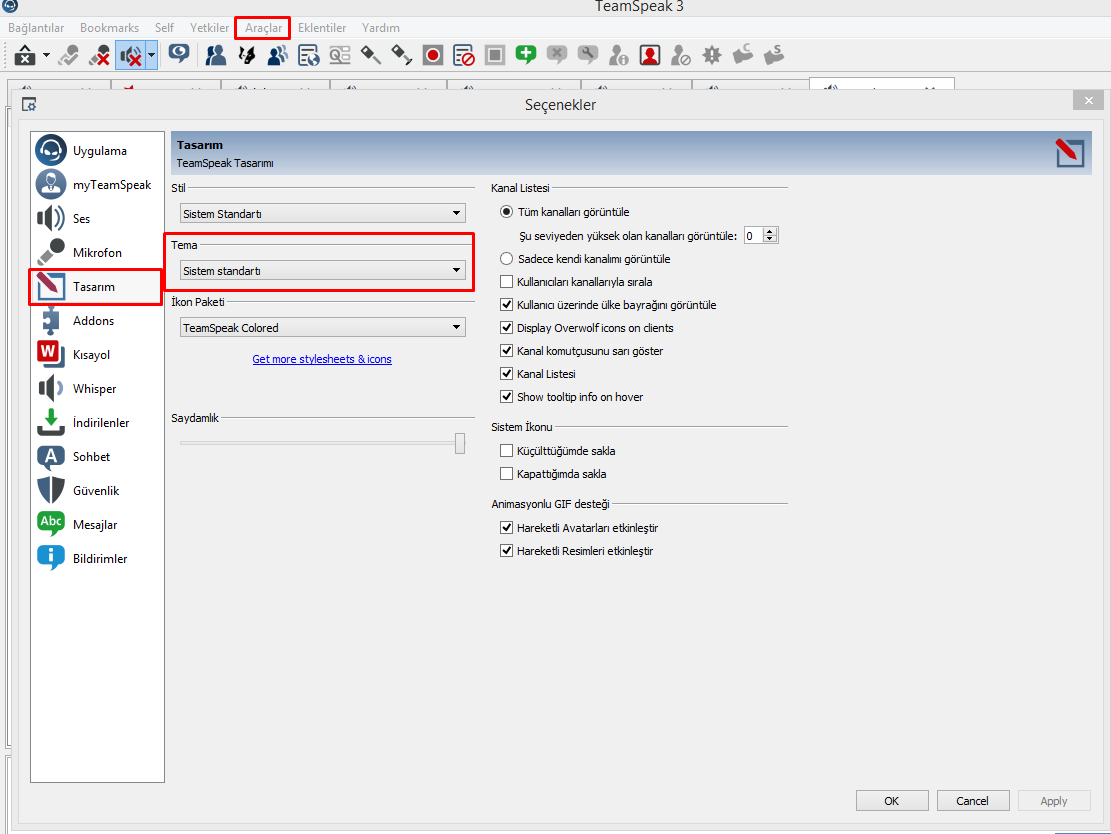
Task: Click the gray chat bubble wrench icon
Action: click(587, 55)
